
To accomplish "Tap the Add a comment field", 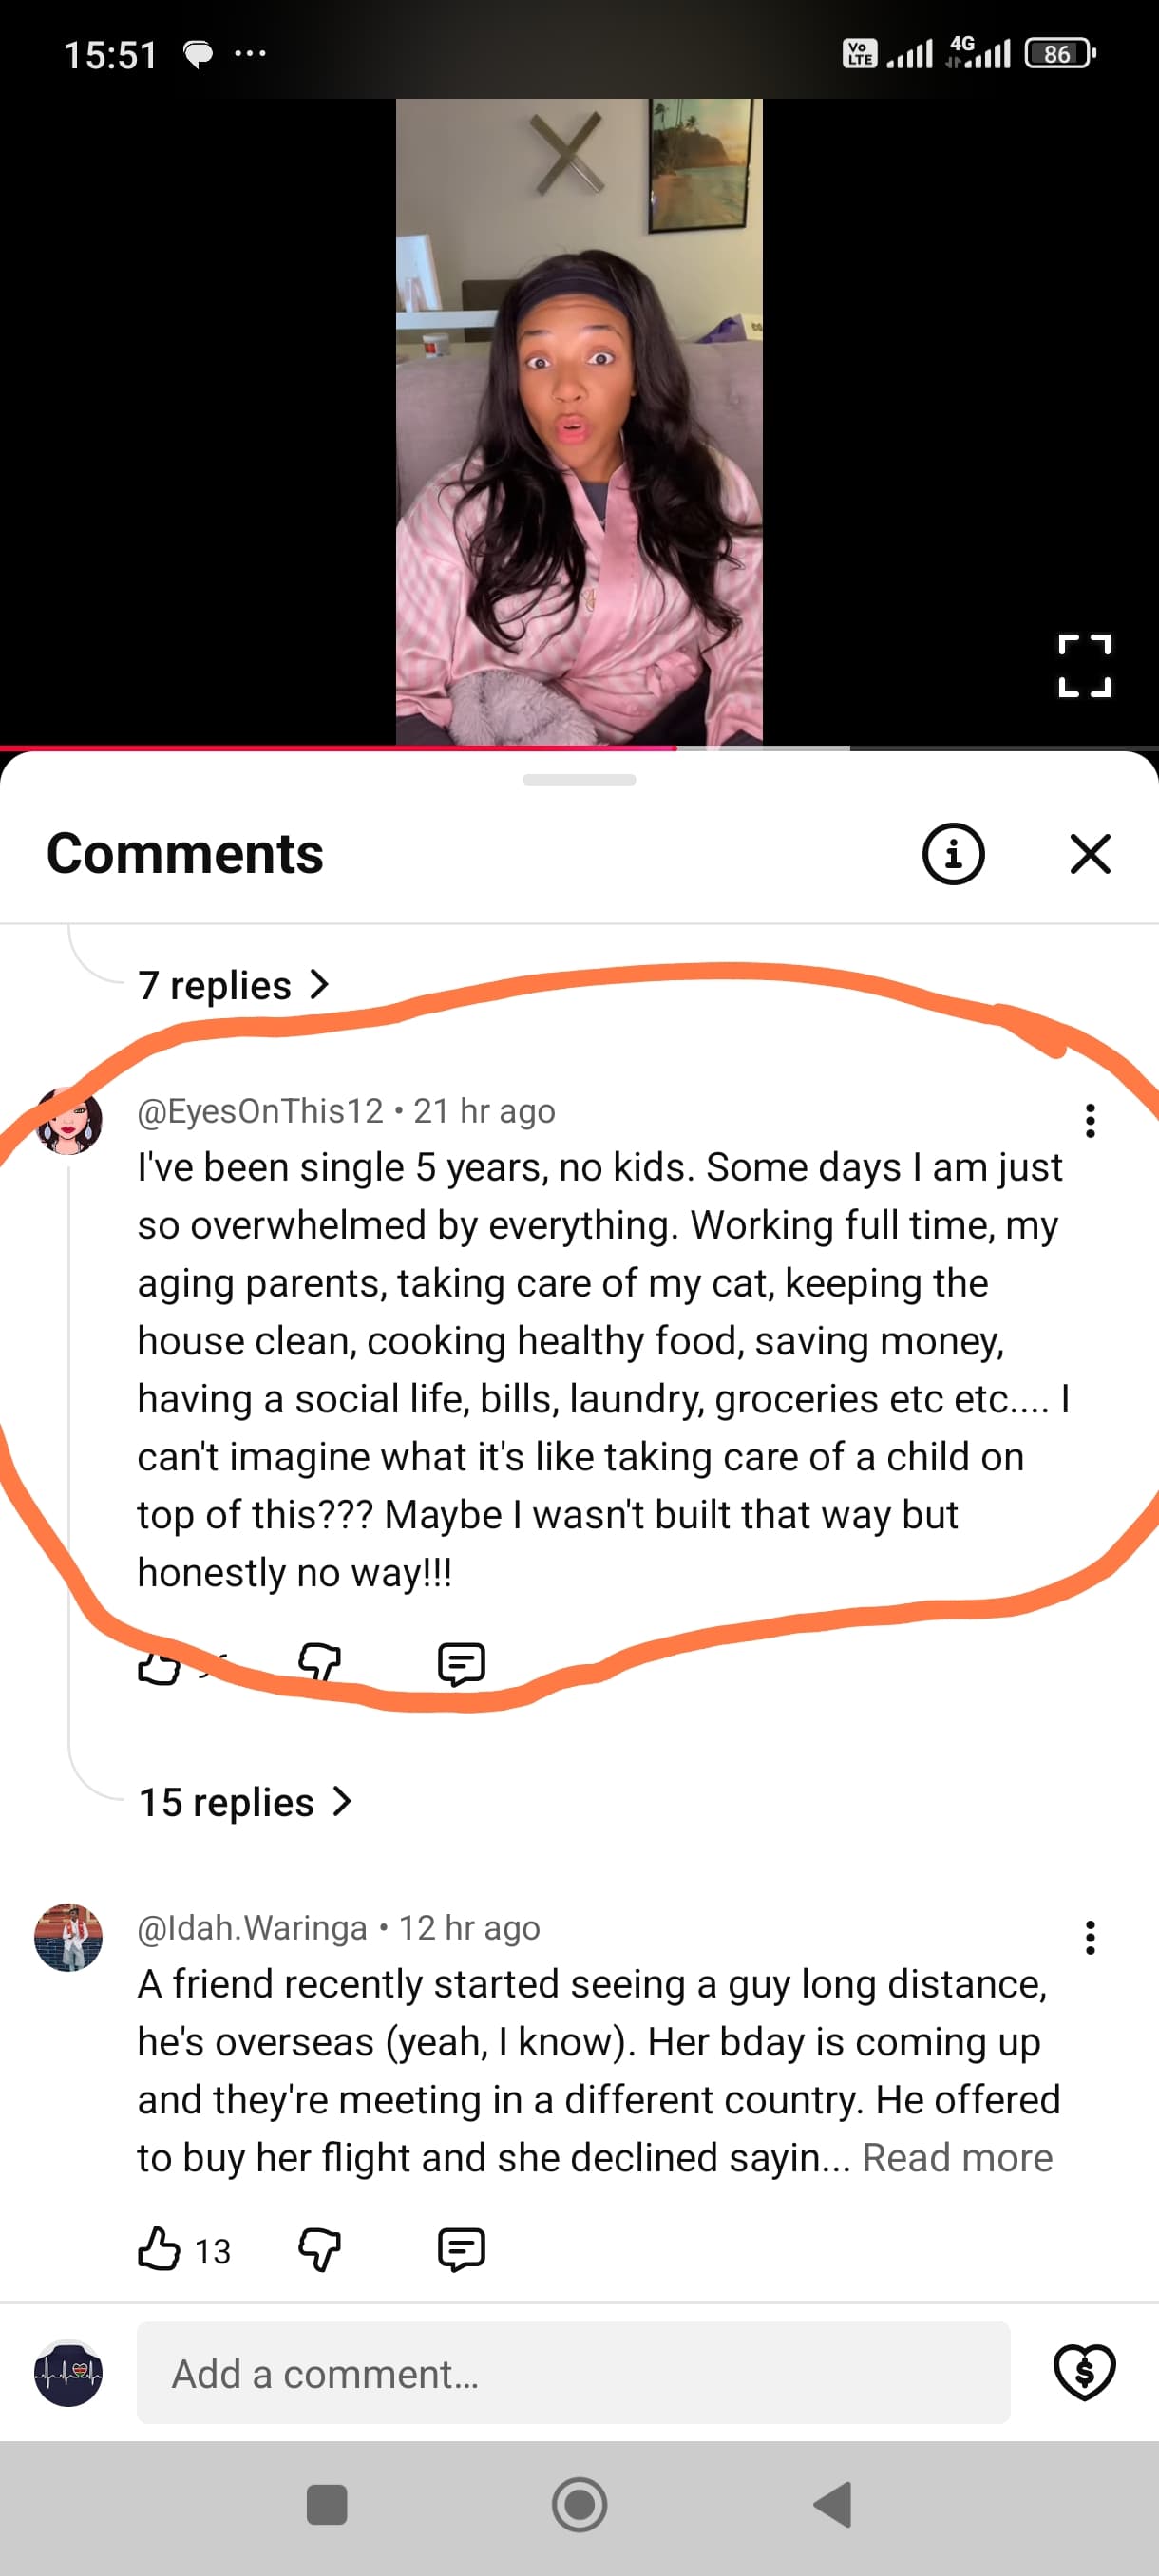I will click(572, 2373).
